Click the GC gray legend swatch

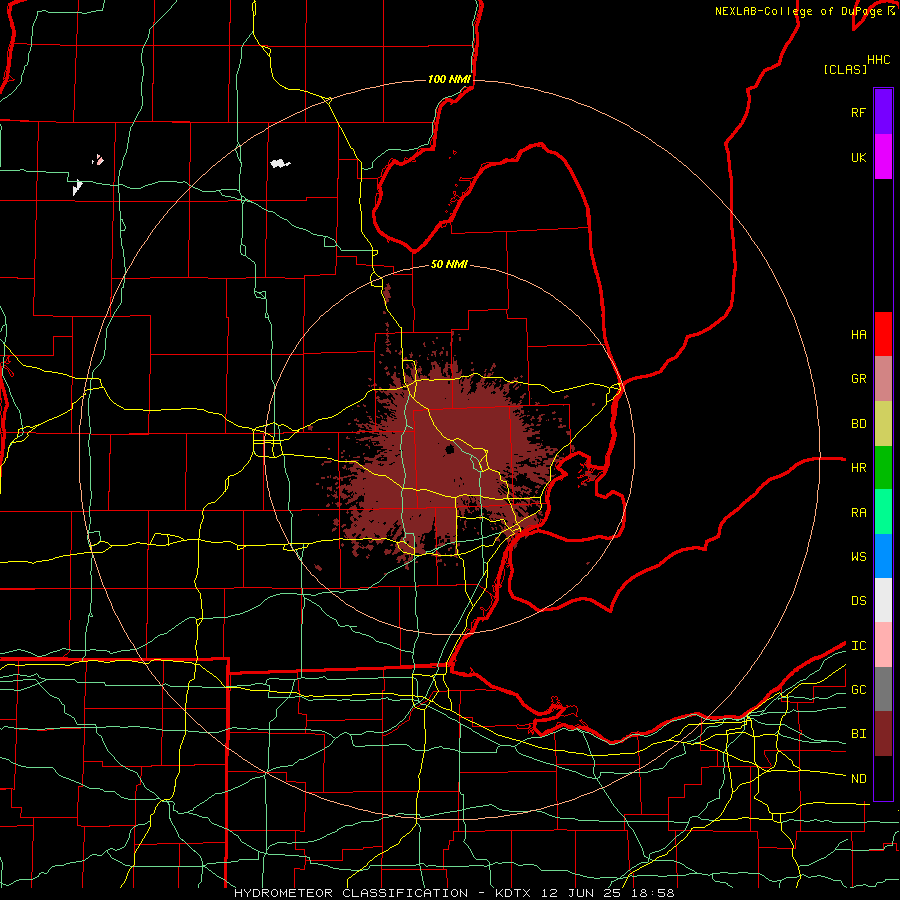coord(883,689)
